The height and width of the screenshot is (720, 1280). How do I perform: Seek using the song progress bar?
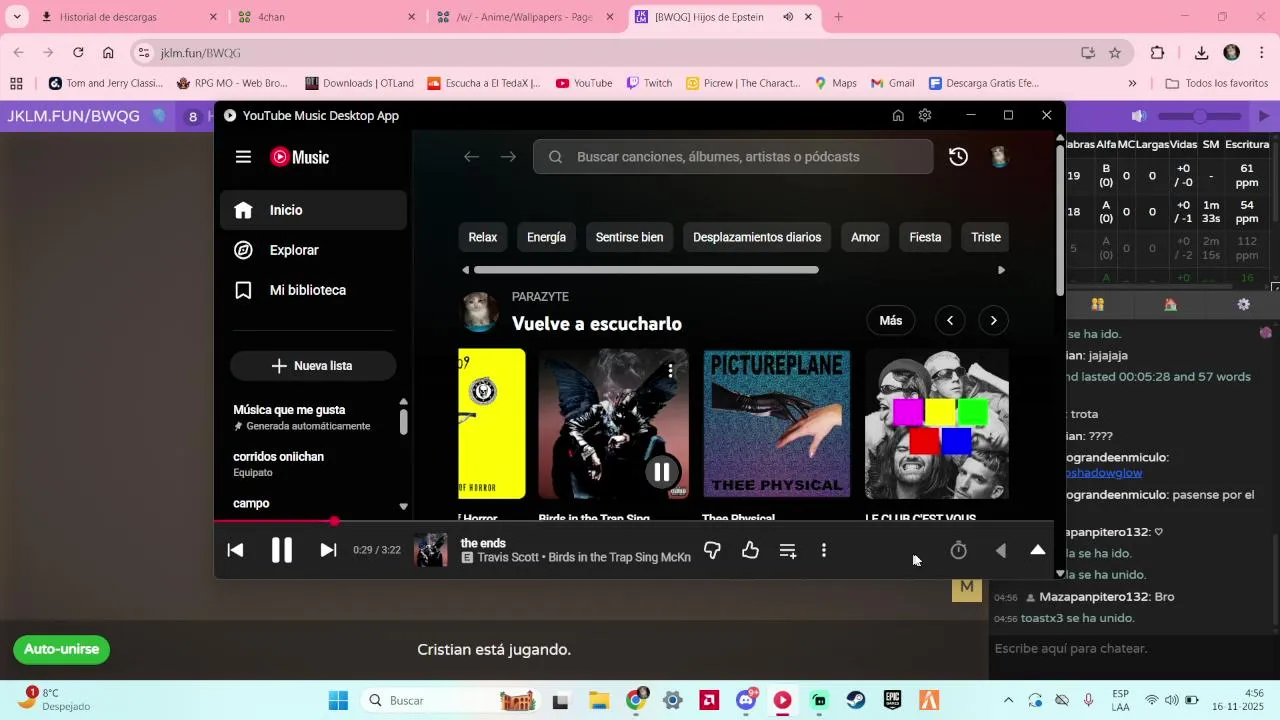[x=633, y=521]
